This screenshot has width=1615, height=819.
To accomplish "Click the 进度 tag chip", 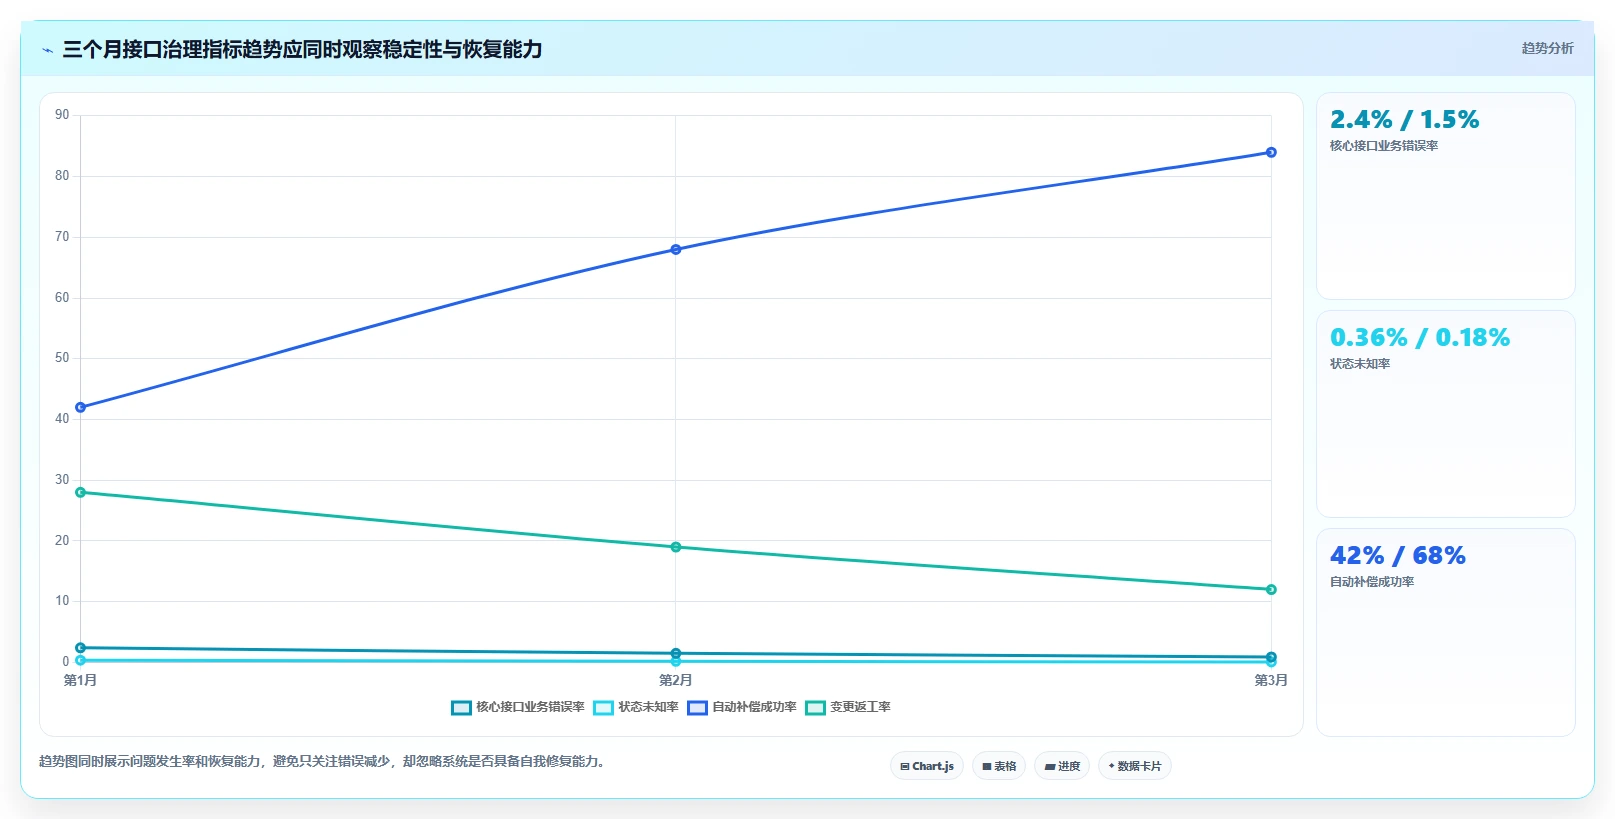I will (1062, 766).
